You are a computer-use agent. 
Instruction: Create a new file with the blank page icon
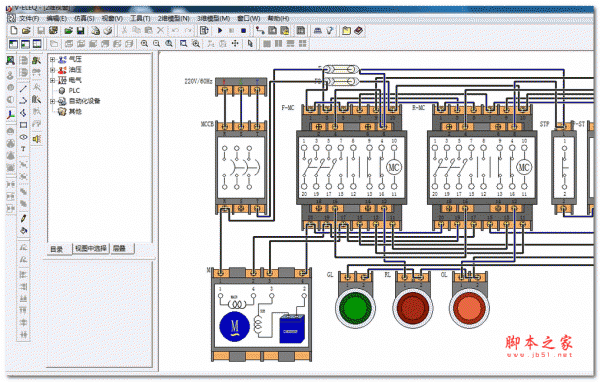pyautogui.click(x=14, y=30)
